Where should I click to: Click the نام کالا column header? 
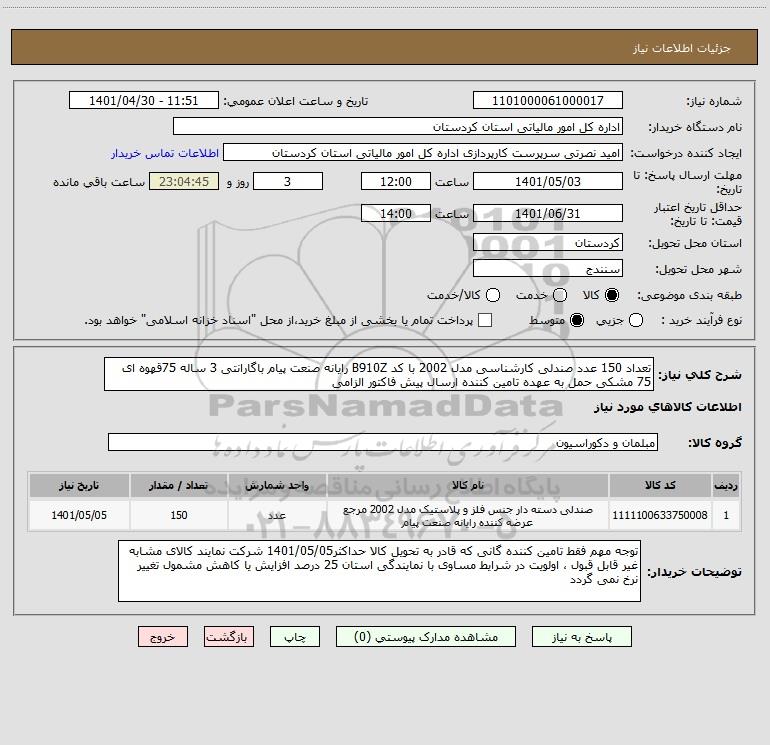pos(468,485)
